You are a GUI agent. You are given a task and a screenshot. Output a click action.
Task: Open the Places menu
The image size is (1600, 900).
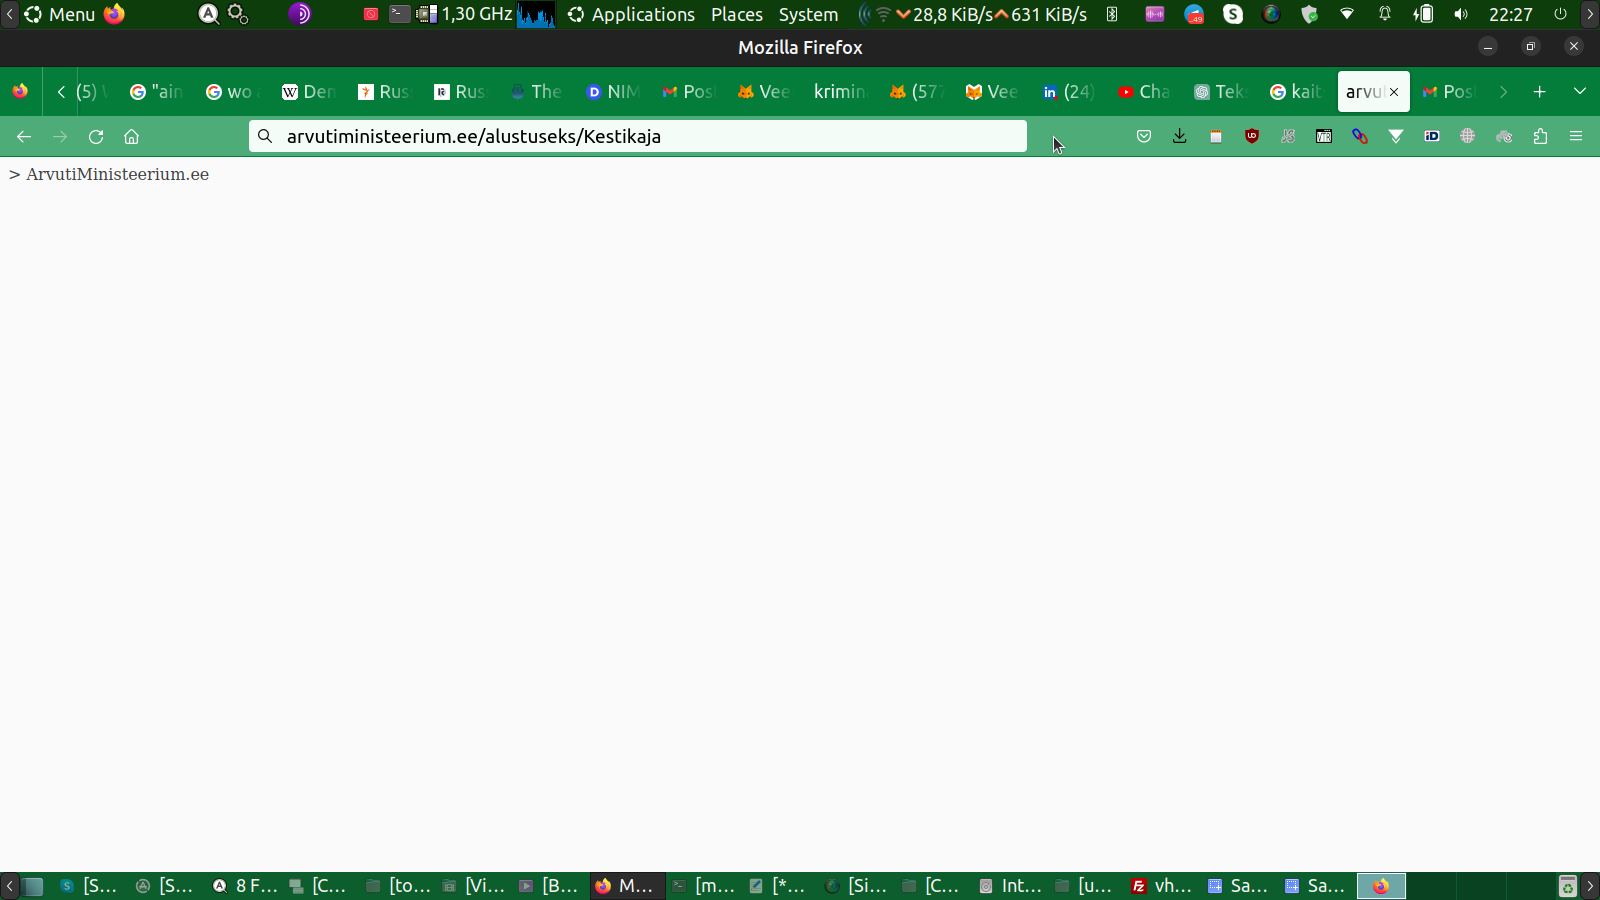coord(737,14)
